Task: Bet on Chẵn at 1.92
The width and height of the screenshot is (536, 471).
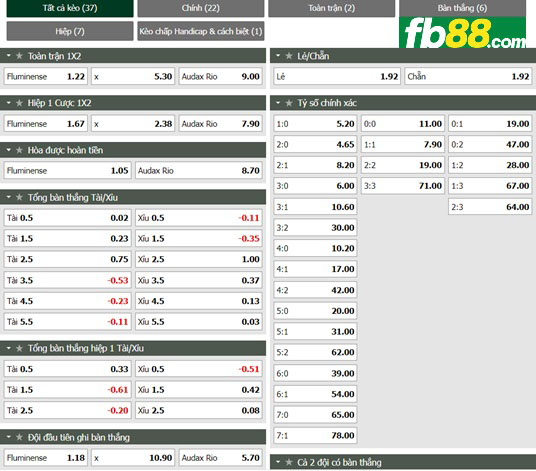Action: pos(468,76)
